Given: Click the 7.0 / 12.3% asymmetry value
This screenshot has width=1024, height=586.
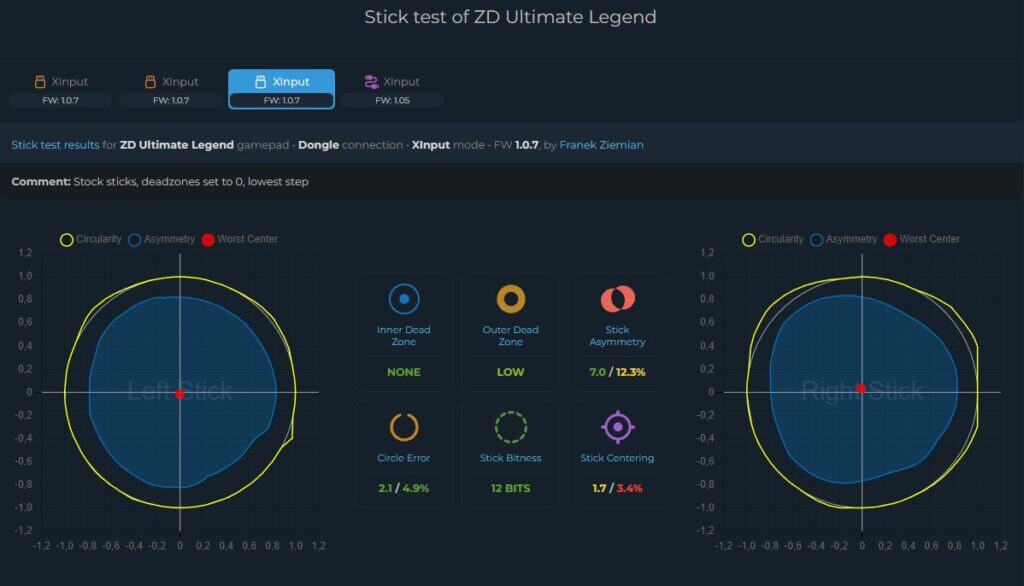Looking at the screenshot, I should click(617, 372).
